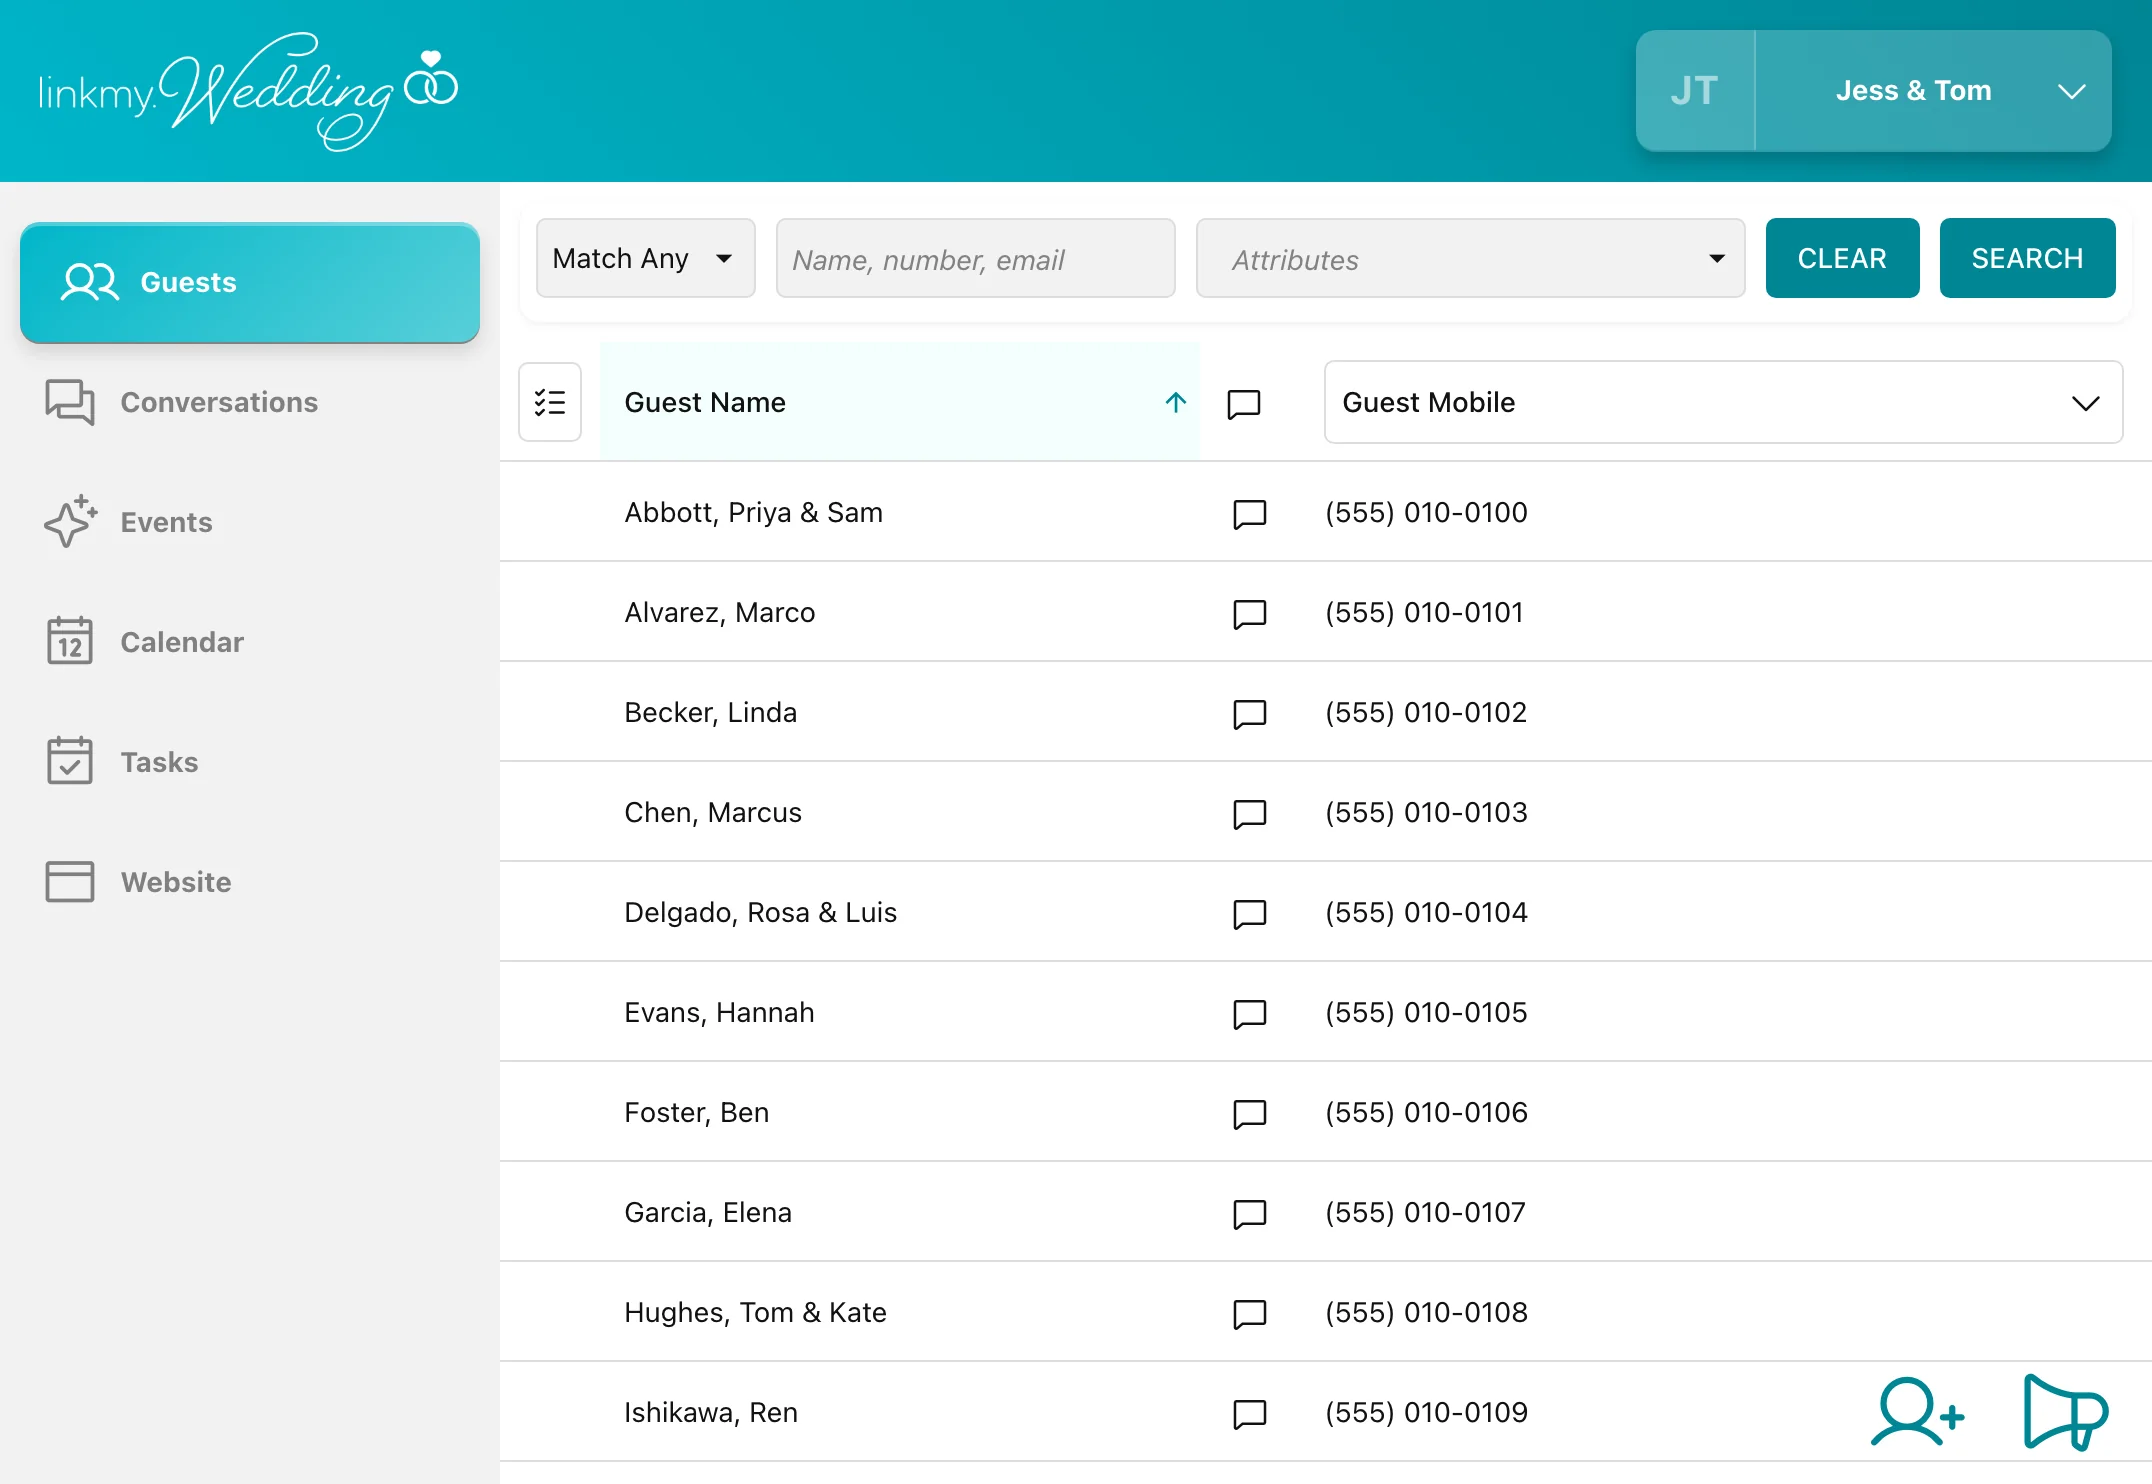Image resolution: width=2152 pixels, height=1484 pixels.
Task: Open chat for Chen, Marcus
Action: coord(1250,814)
